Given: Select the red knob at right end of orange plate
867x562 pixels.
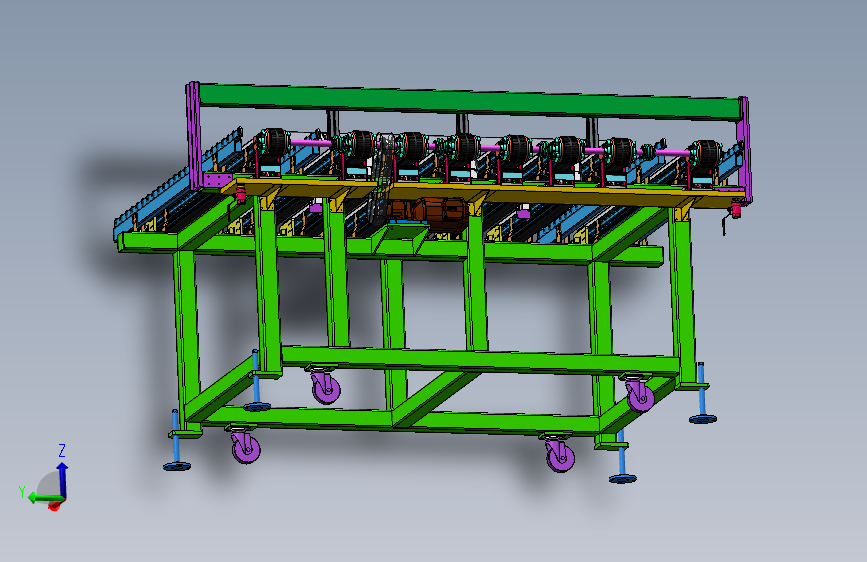Looking at the screenshot, I should 736,210.
